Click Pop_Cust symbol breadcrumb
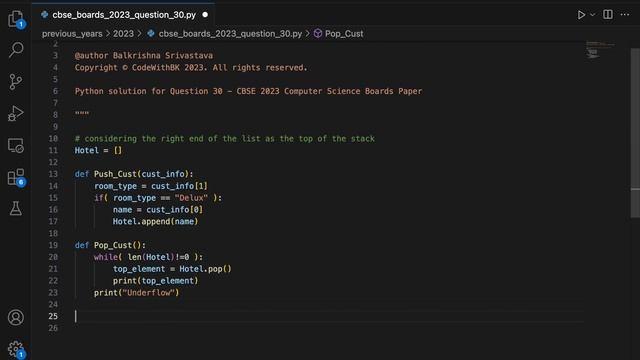The width and height of the screenshot is (640, 360). pos(344,34)
